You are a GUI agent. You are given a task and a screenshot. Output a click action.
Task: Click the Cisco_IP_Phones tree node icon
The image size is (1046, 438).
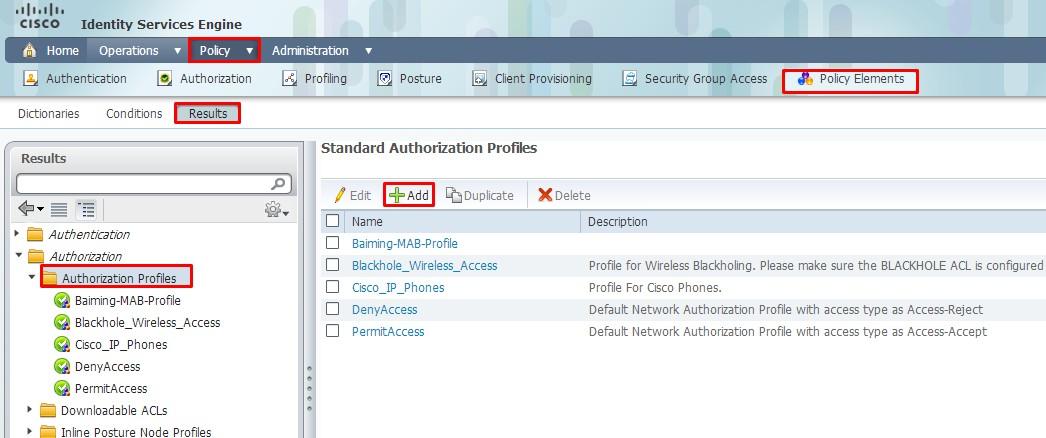click(62, 345)
